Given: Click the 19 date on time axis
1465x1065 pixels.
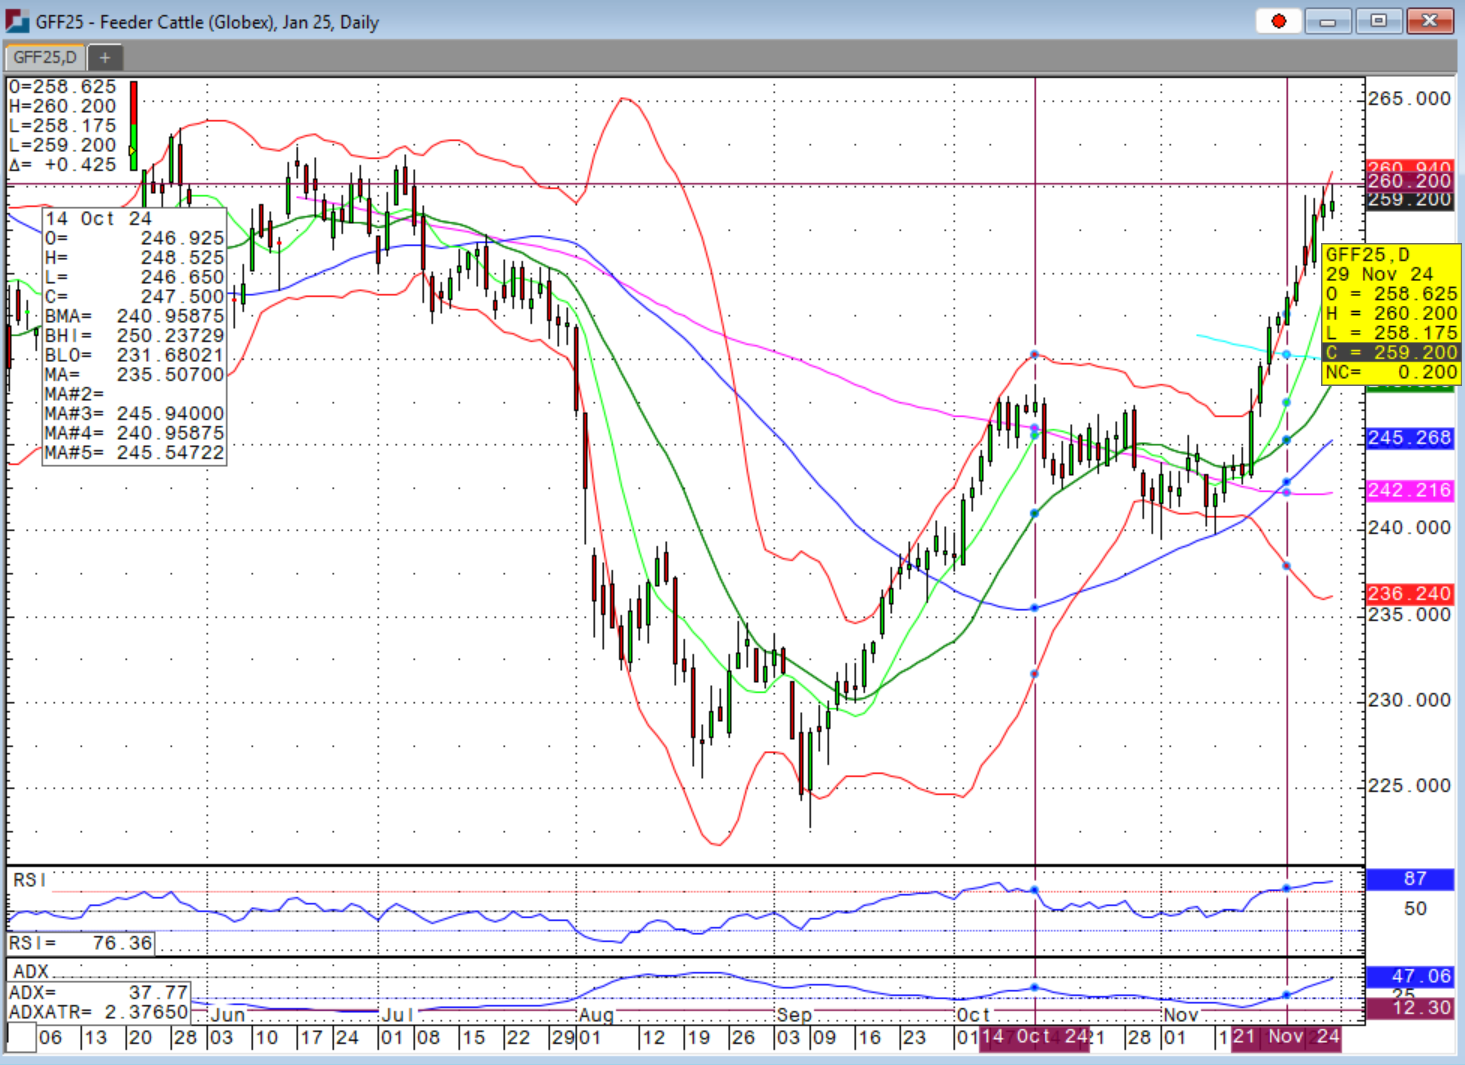Looking at the screenshot, I should [697, 1038].
